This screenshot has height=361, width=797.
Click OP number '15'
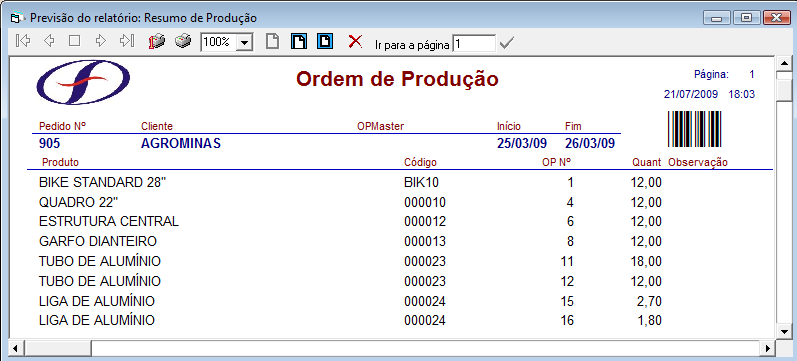click(567, 302)
